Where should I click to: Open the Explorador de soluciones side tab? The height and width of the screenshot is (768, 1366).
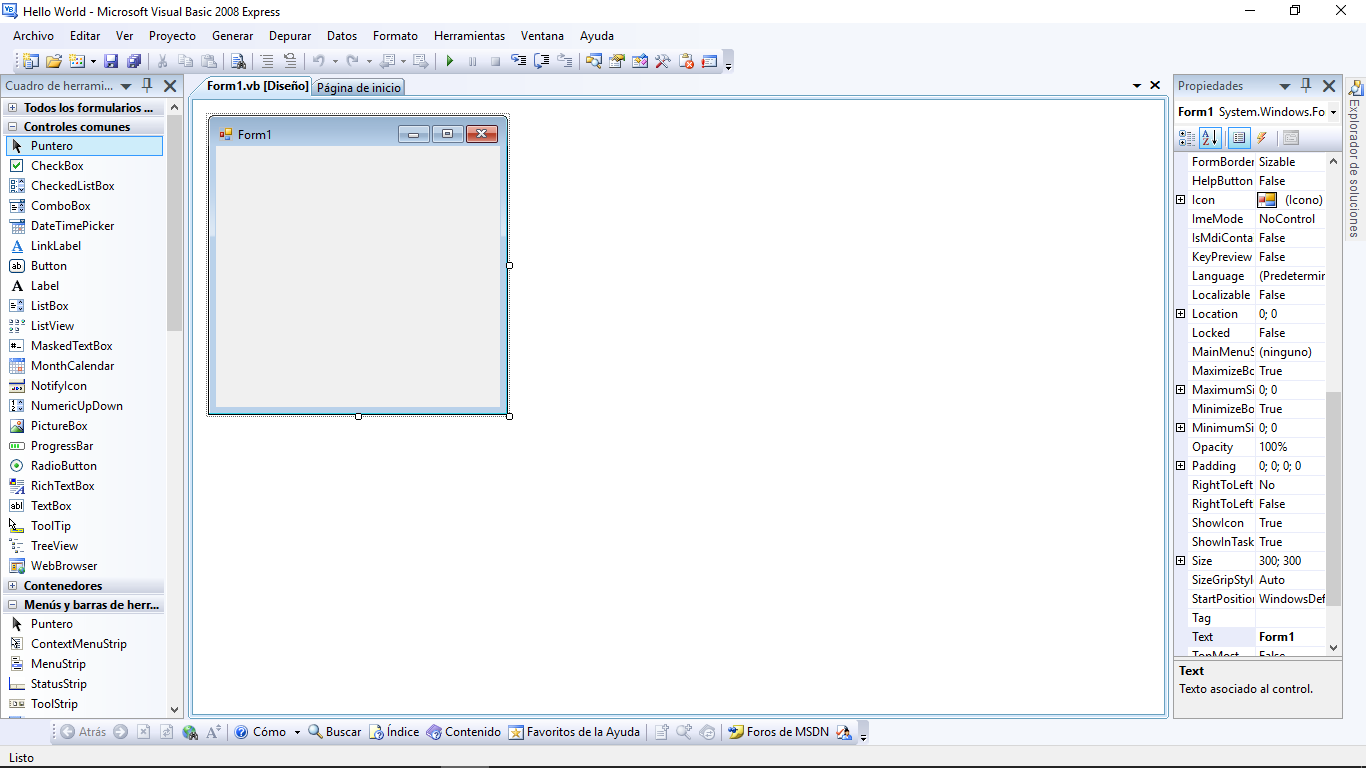[1354, 160]
